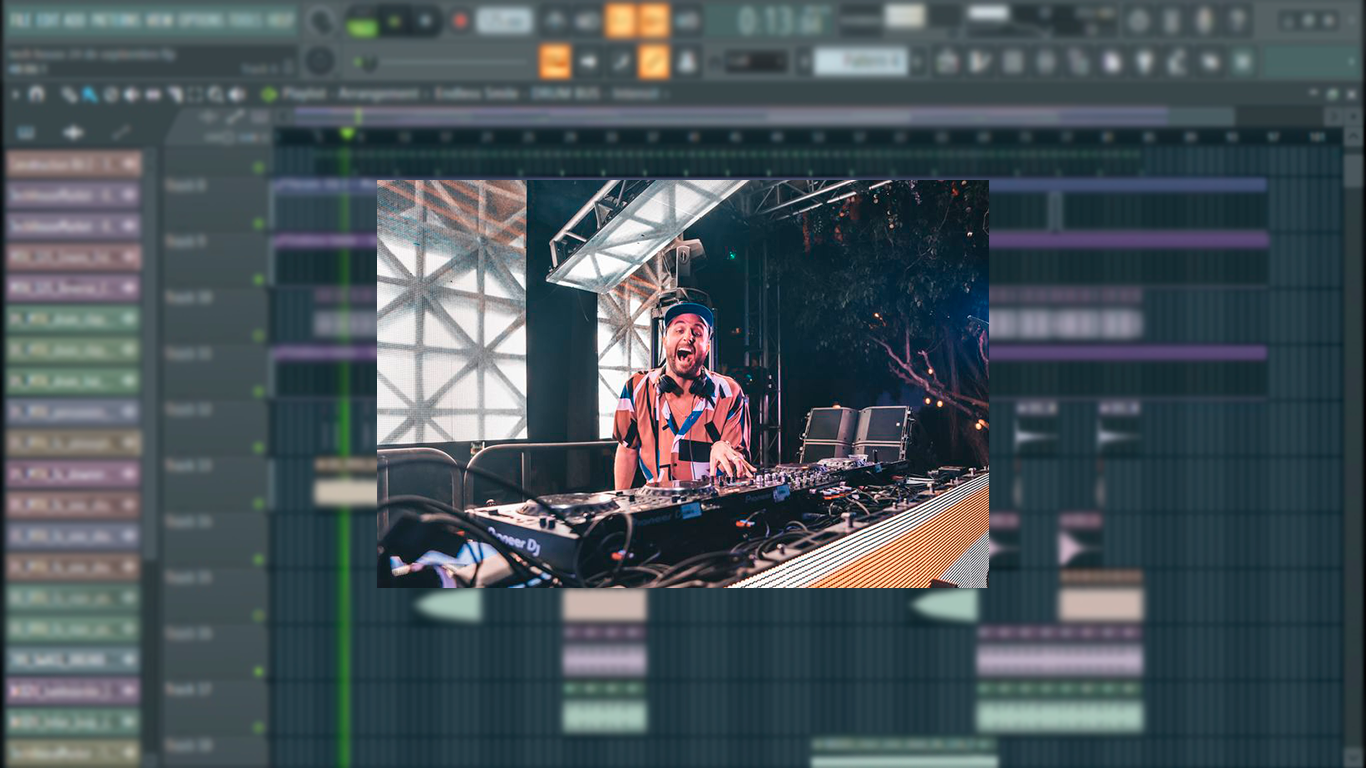Mute Track 12 with its green light
Image resolution: width=1366 pixels, height=768 pixels.
pyautogui.click(x=259, y=448)
